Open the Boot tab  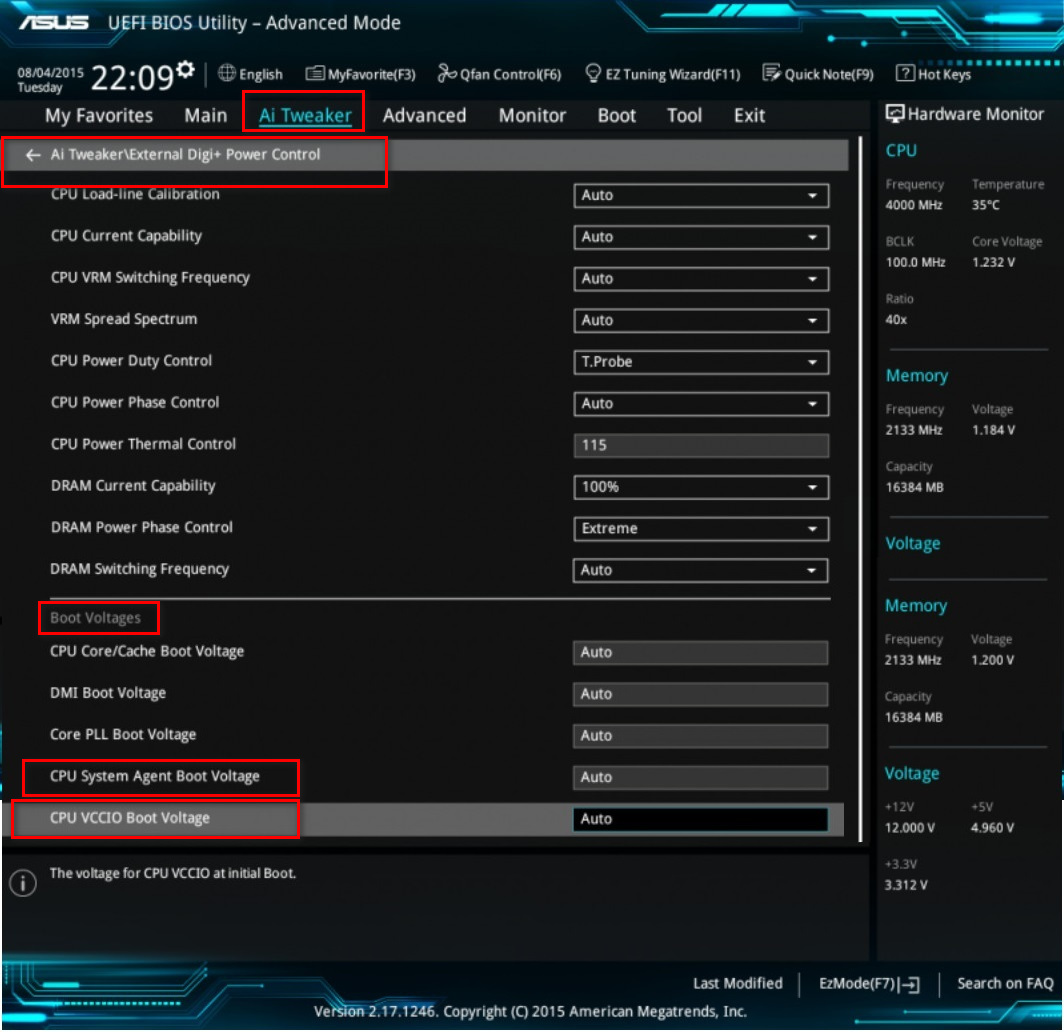pyautogui.click(x=616, y=115)
